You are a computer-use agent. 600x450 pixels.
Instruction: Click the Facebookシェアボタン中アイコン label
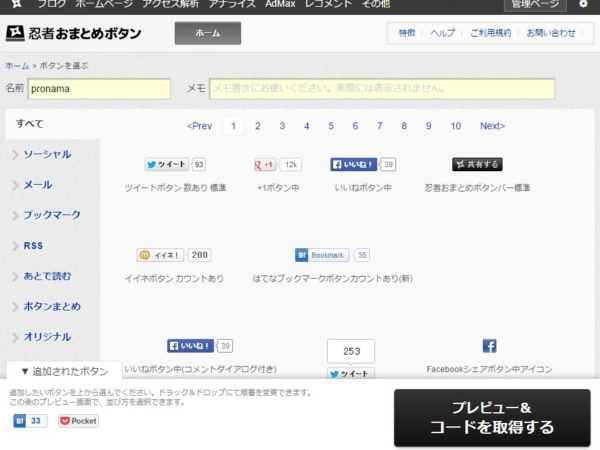point(489,369)
